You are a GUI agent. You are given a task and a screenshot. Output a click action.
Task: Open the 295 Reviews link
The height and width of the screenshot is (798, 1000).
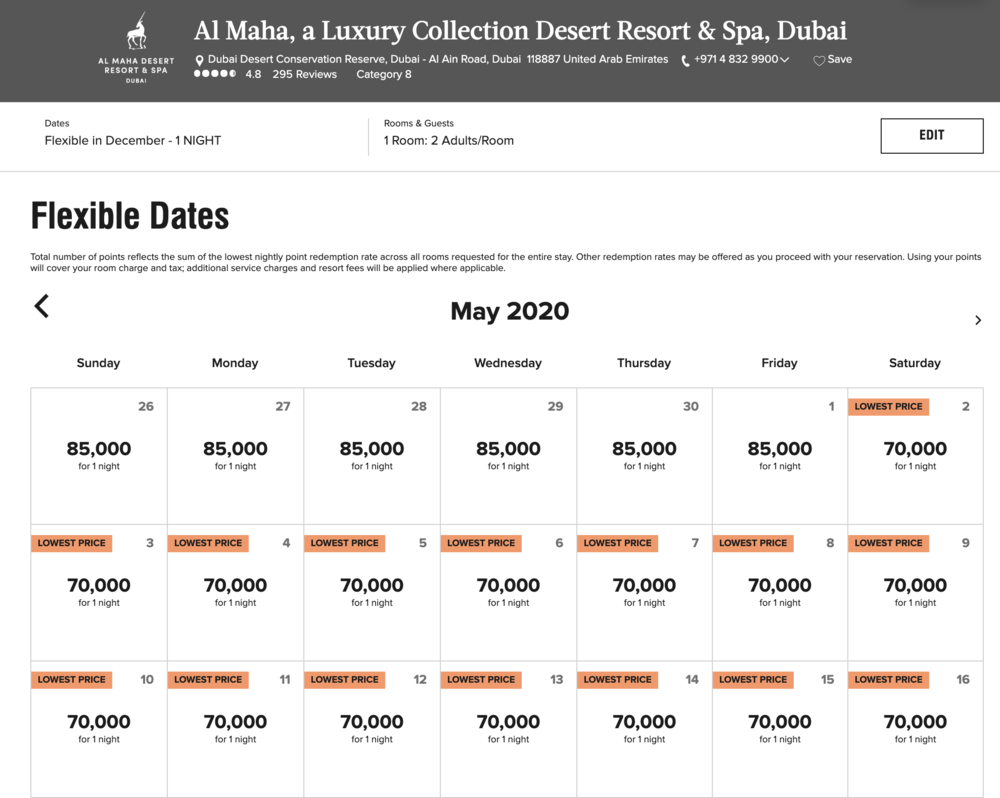click(304, 74)
